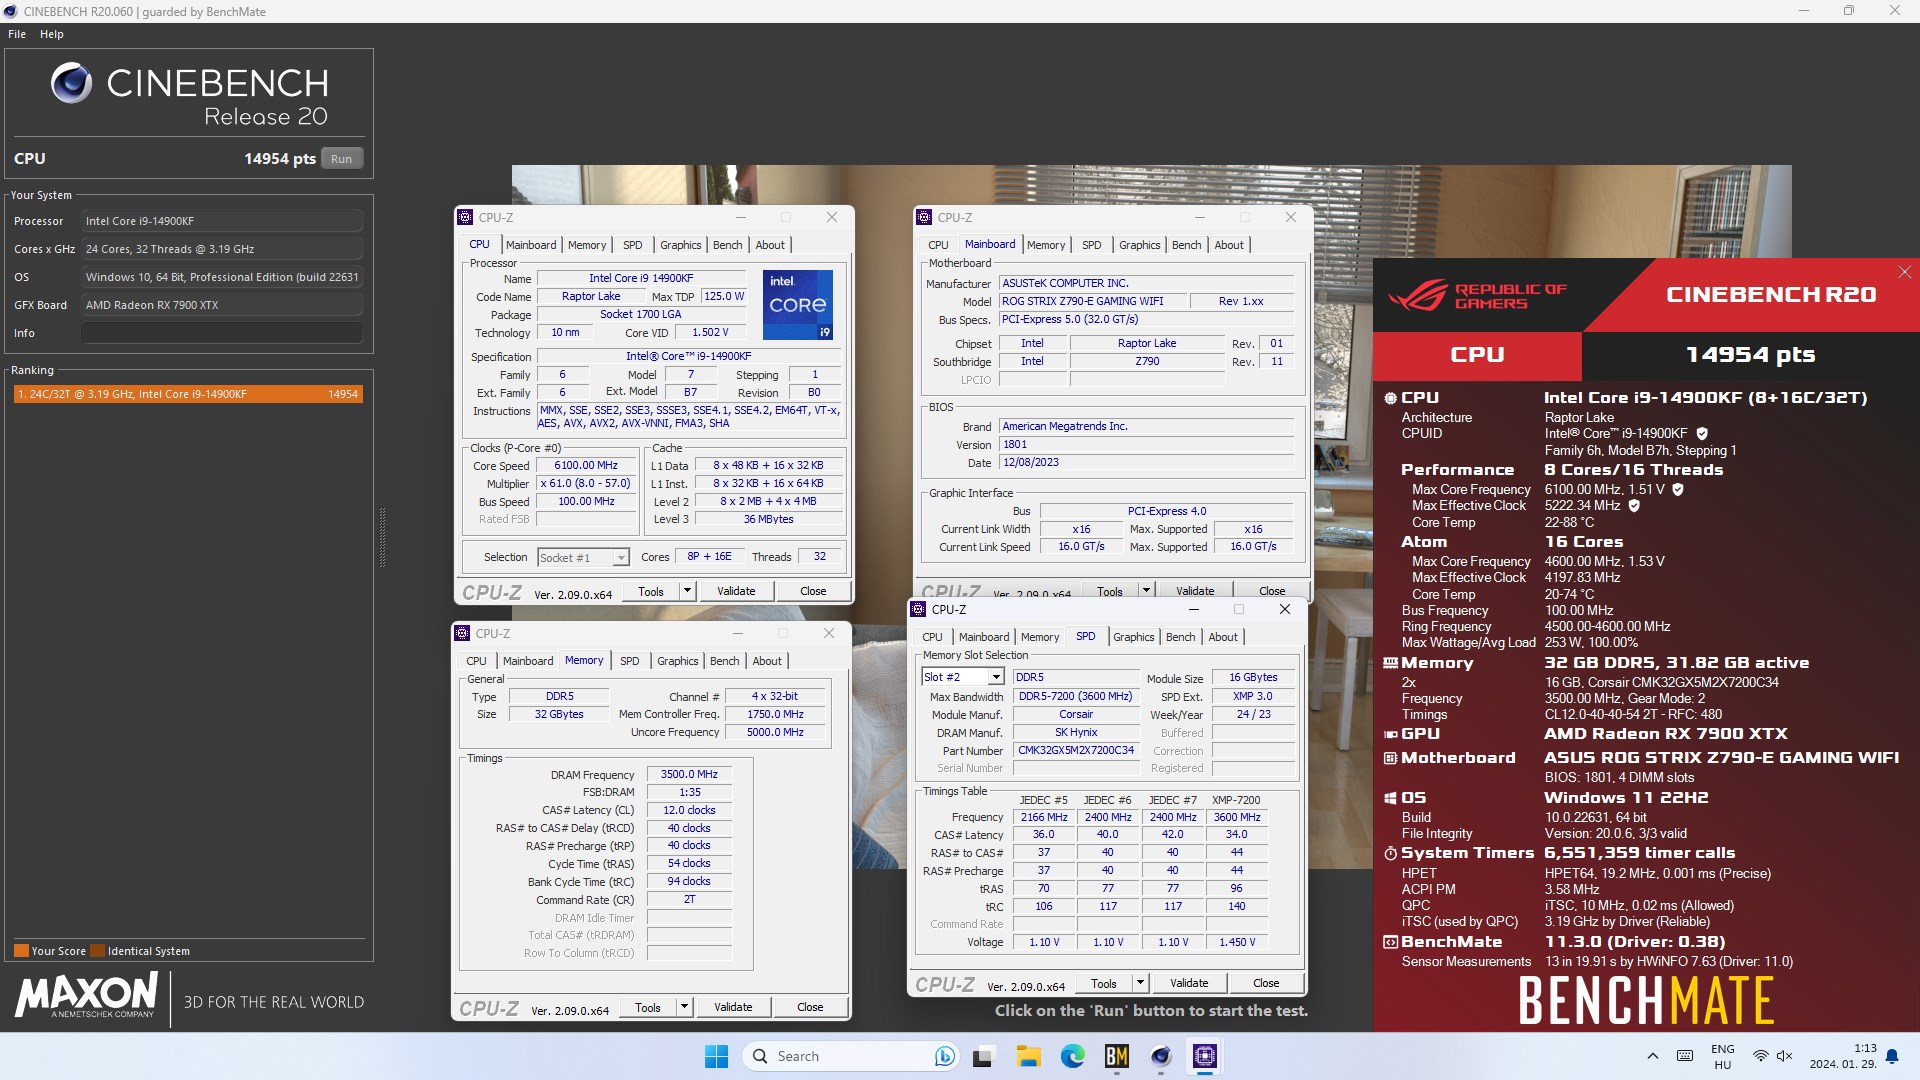Click Validate in CPU-Z Memory window

pyautogui.click(x=733, y=1007)
